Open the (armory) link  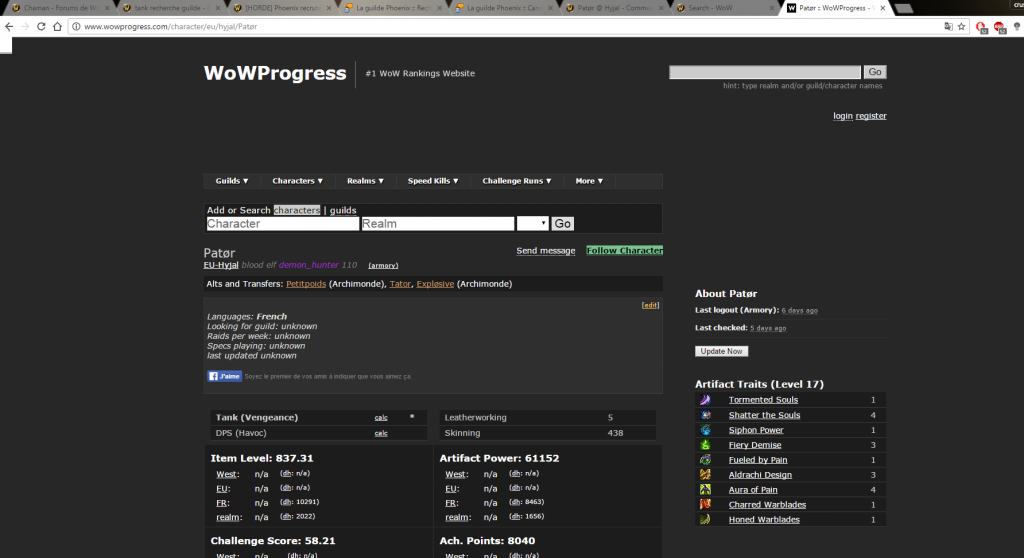[383, 265]
